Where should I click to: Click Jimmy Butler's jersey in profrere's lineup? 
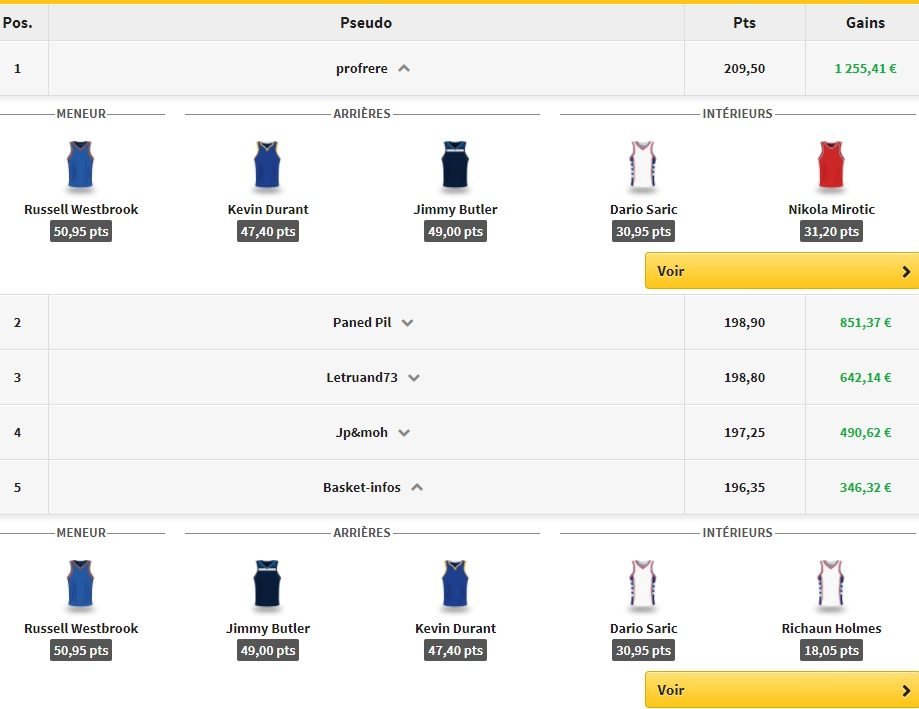[x=455, y=166]
